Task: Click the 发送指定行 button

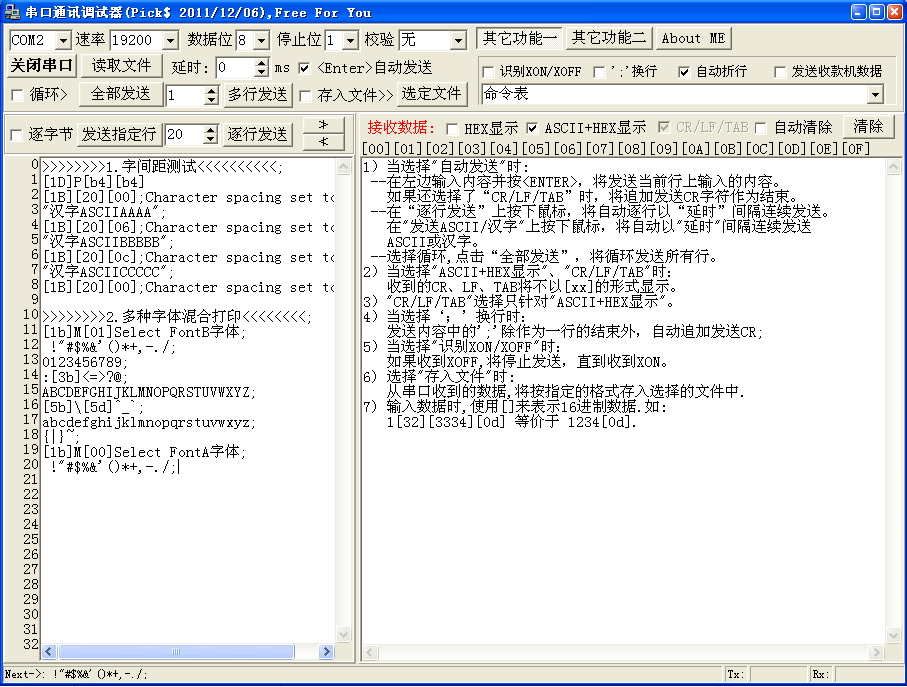Action: pos(119,135)
